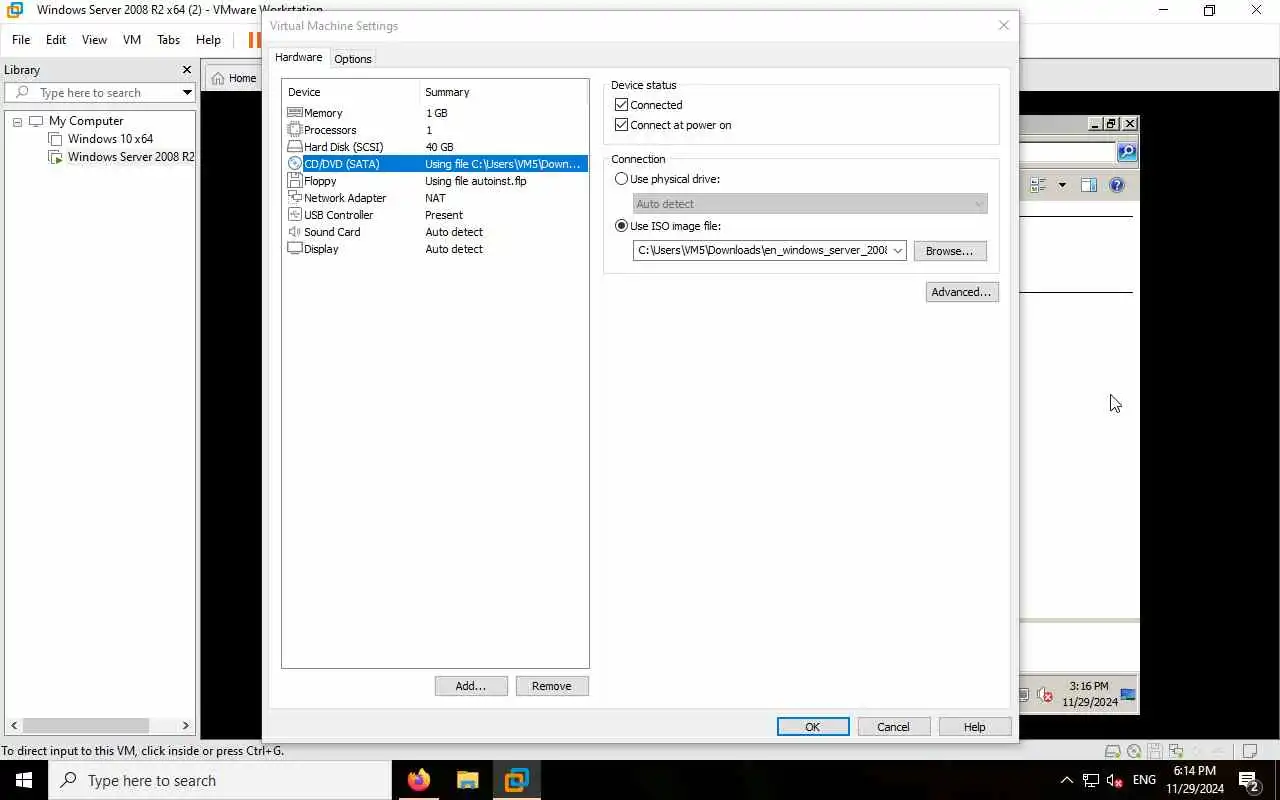This screenshot has height=800, width=1280.
Task: Click the running Windows Server 2008 R2 VM icon
Action: click(x=56, y=157)
